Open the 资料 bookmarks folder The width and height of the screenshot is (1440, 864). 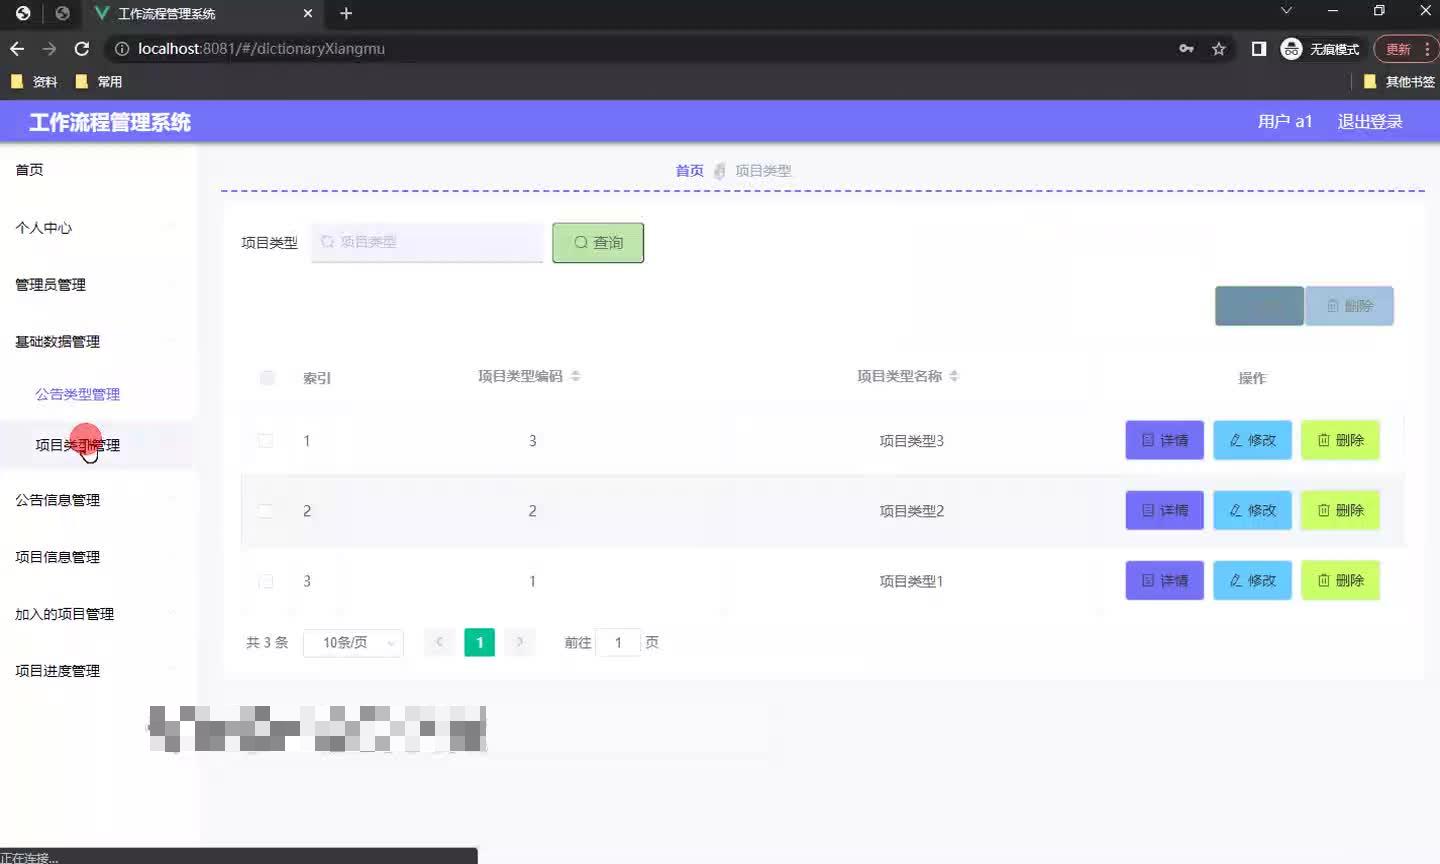coord(35,82)
